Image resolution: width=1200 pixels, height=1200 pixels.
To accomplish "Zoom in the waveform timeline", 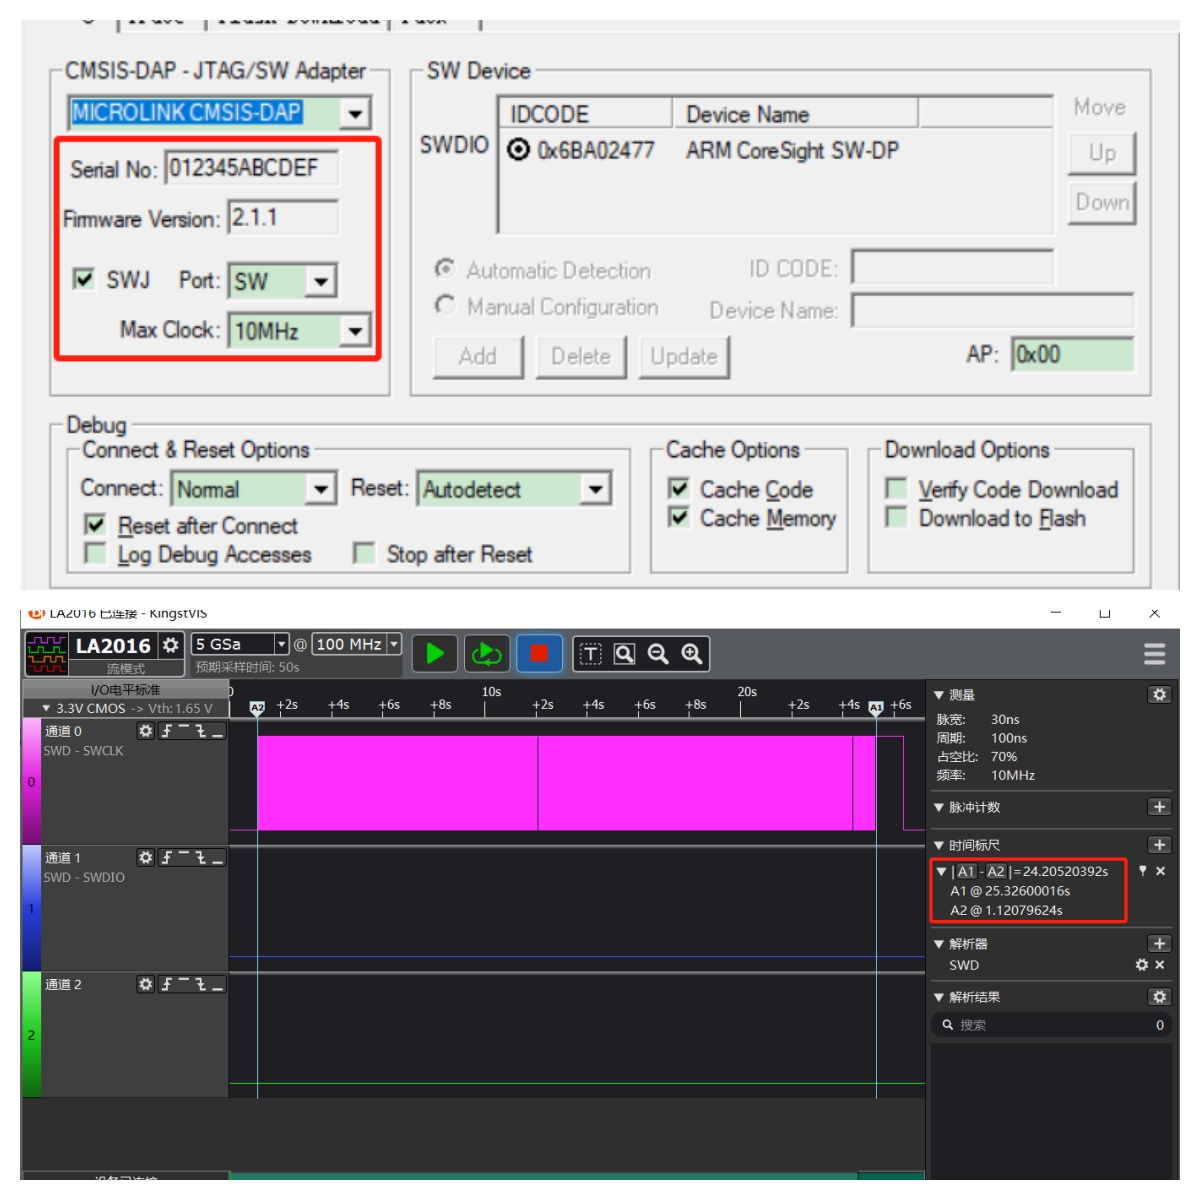I will [691, 654].
